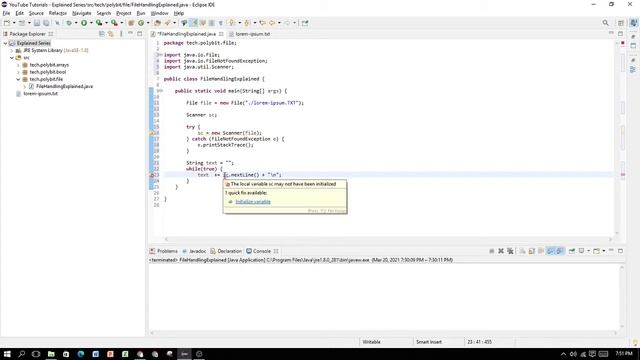The width and height of the screenshot is (640, 360).
Task: Click the New file toolbar icon
Action: [x=7, y=23]
